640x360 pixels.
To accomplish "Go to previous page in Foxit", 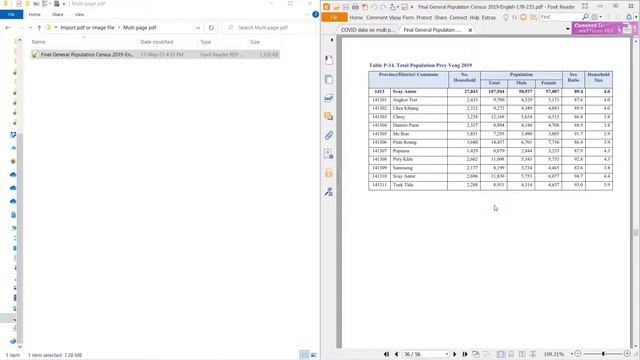I will [396, 354].
